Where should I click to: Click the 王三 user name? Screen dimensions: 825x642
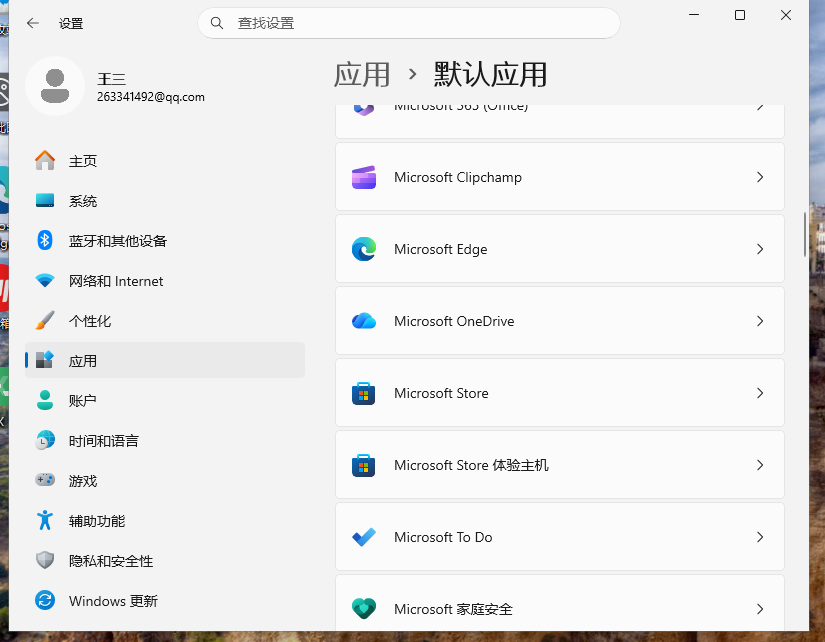[112, 79]
